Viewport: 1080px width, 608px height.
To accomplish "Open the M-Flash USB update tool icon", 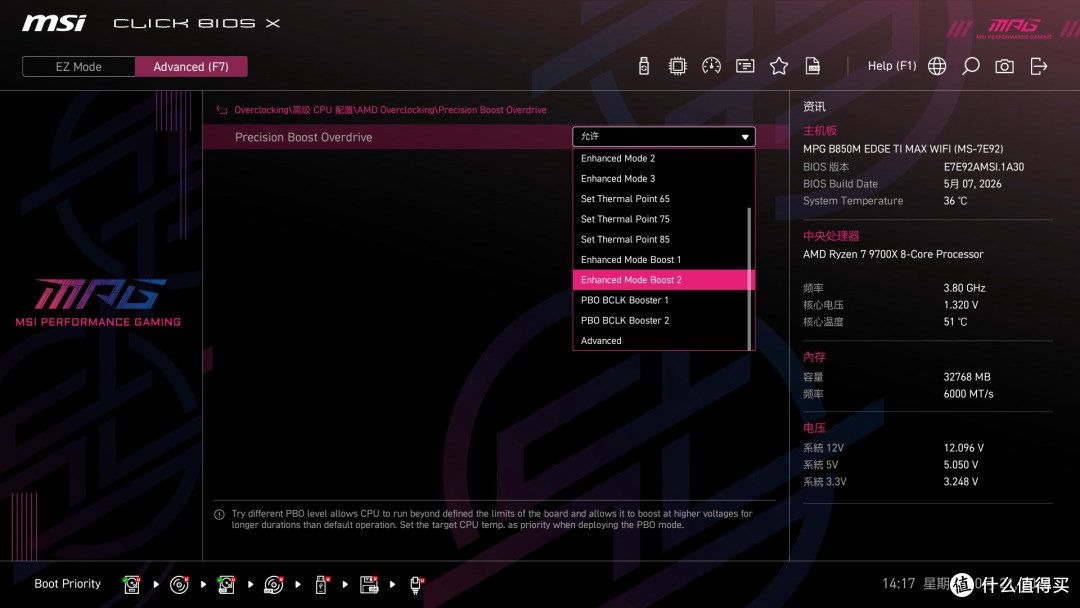I will tap(644, 66).
